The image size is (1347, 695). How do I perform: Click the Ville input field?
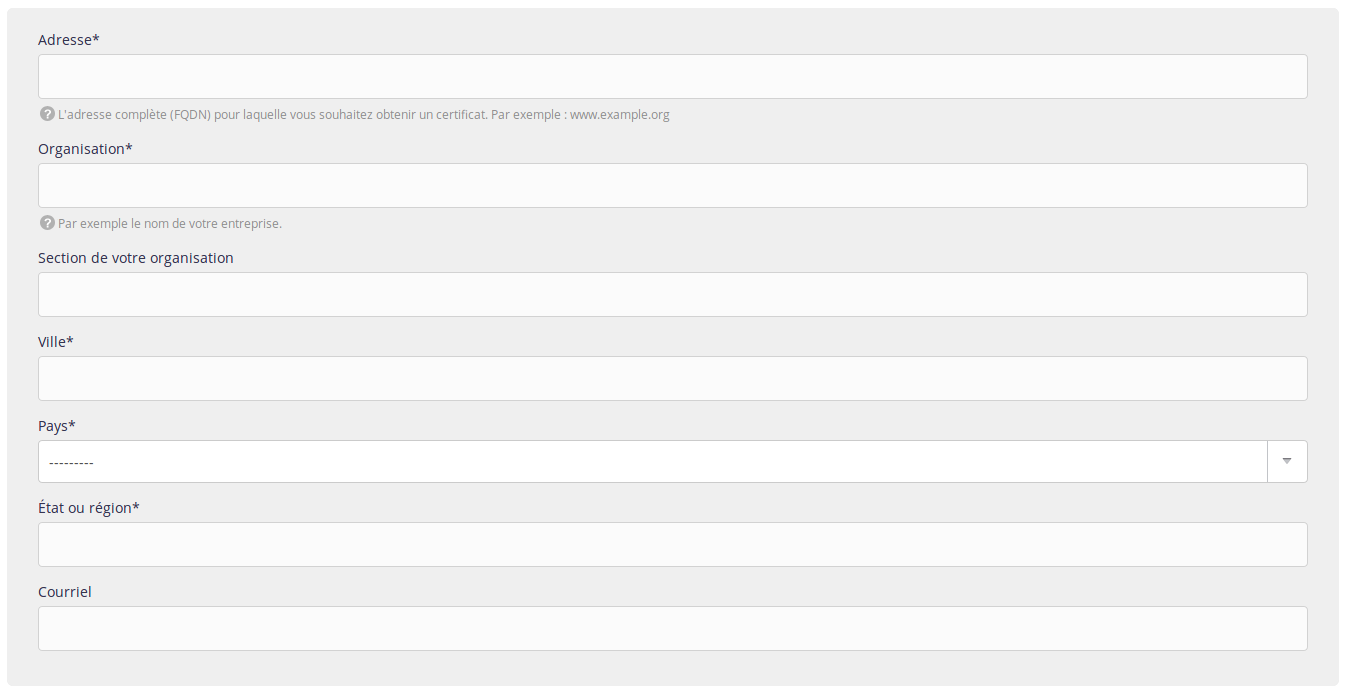pos(673,378)
